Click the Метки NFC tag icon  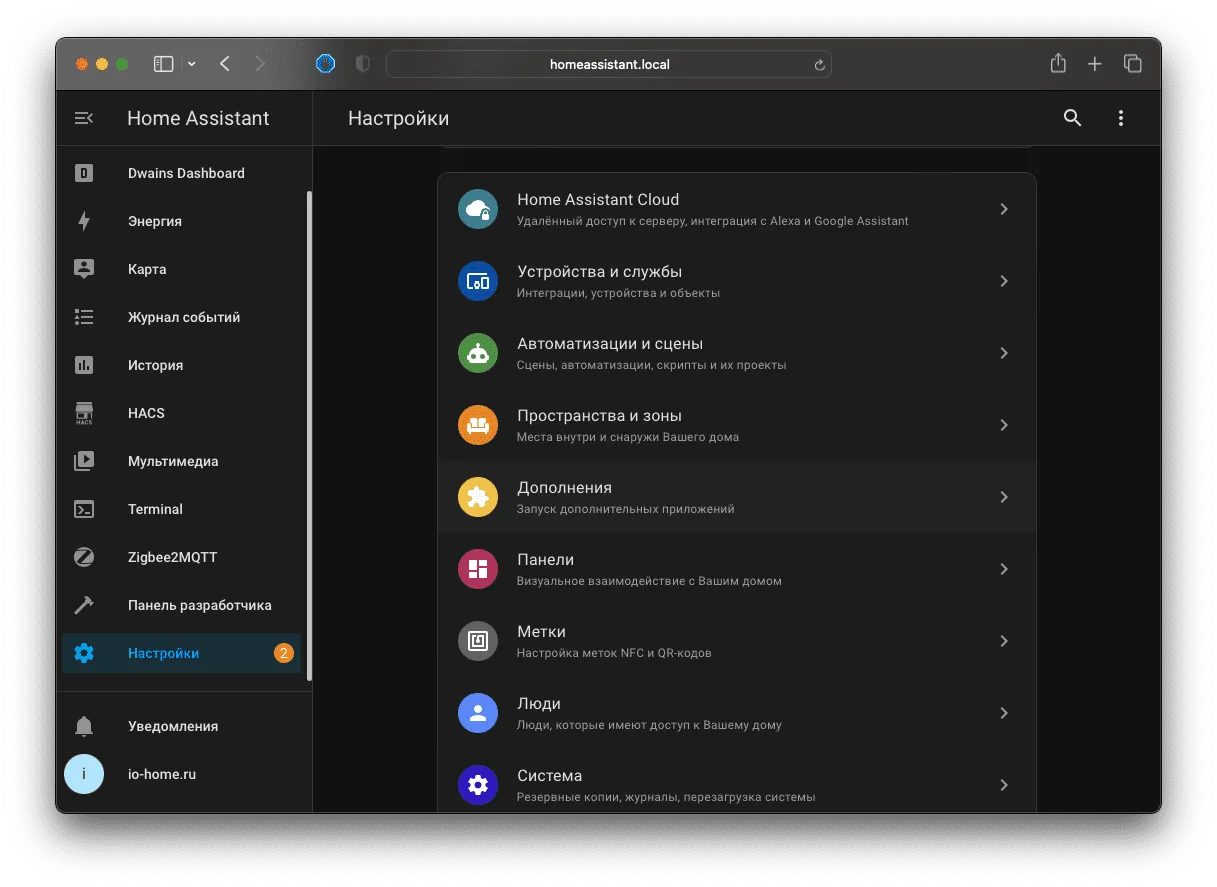[478, 641]
